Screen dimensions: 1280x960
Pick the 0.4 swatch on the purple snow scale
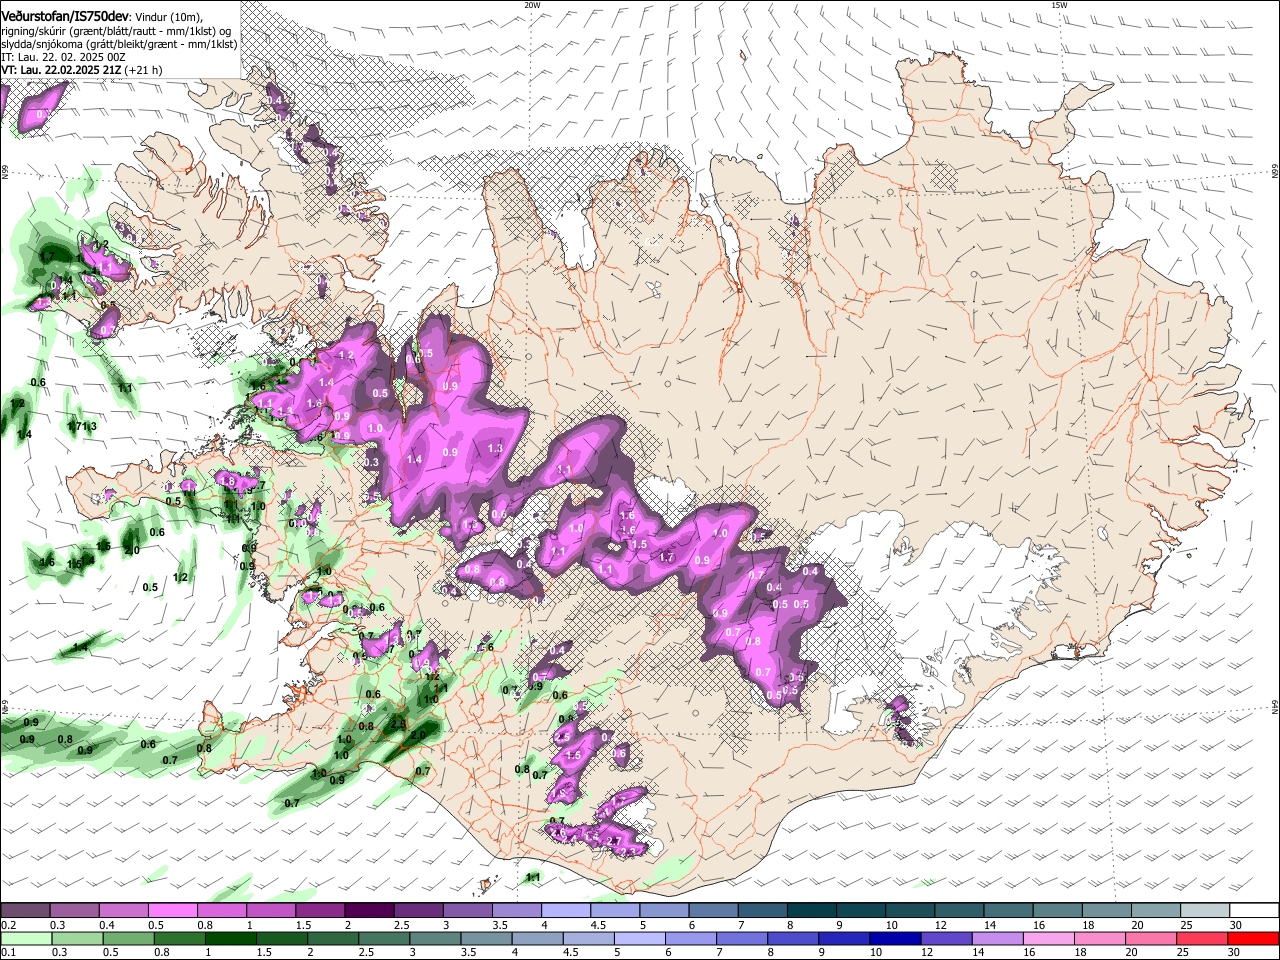123,910
